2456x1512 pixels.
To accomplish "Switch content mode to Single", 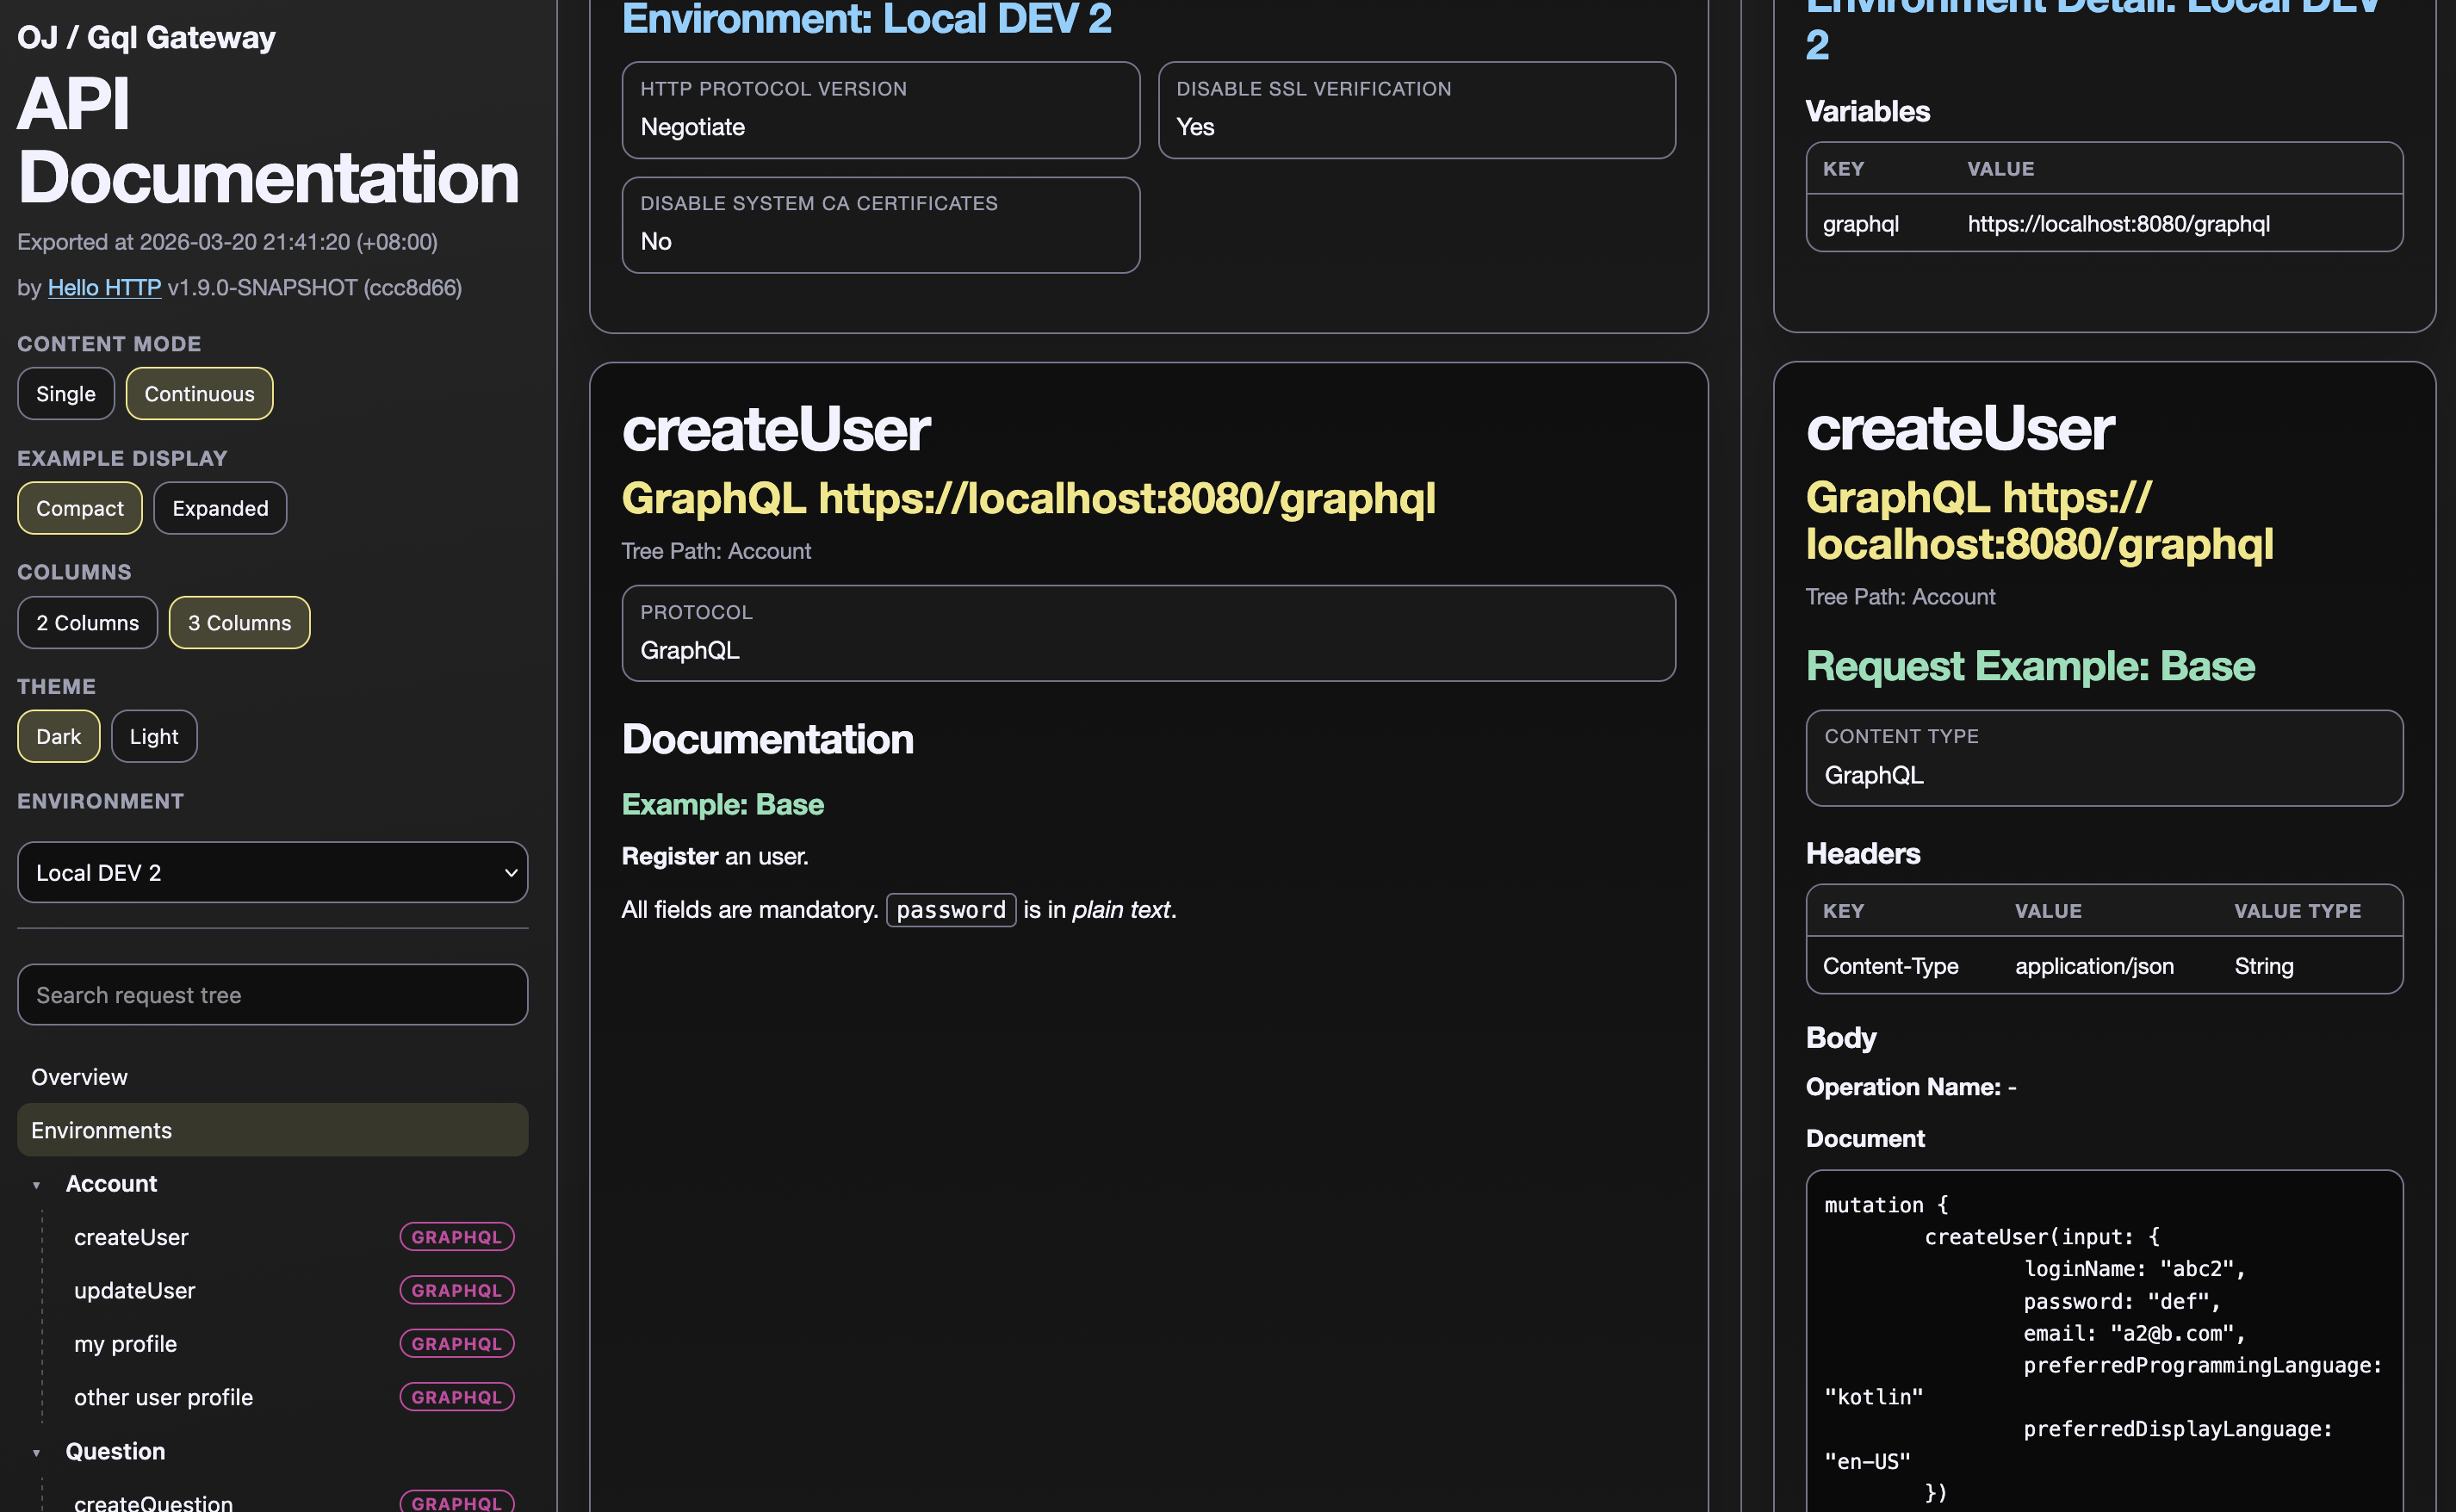I will tap(65, 393).
